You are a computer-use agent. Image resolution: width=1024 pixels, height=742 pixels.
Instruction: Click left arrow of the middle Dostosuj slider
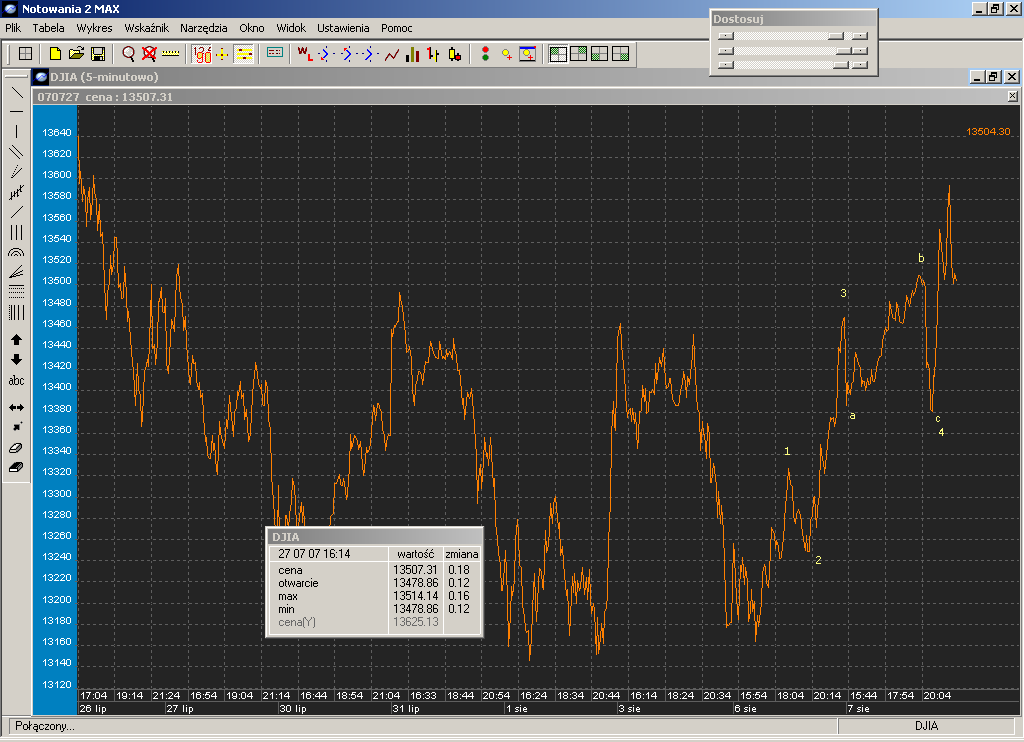pyautogui.click(x=726, y=50)
